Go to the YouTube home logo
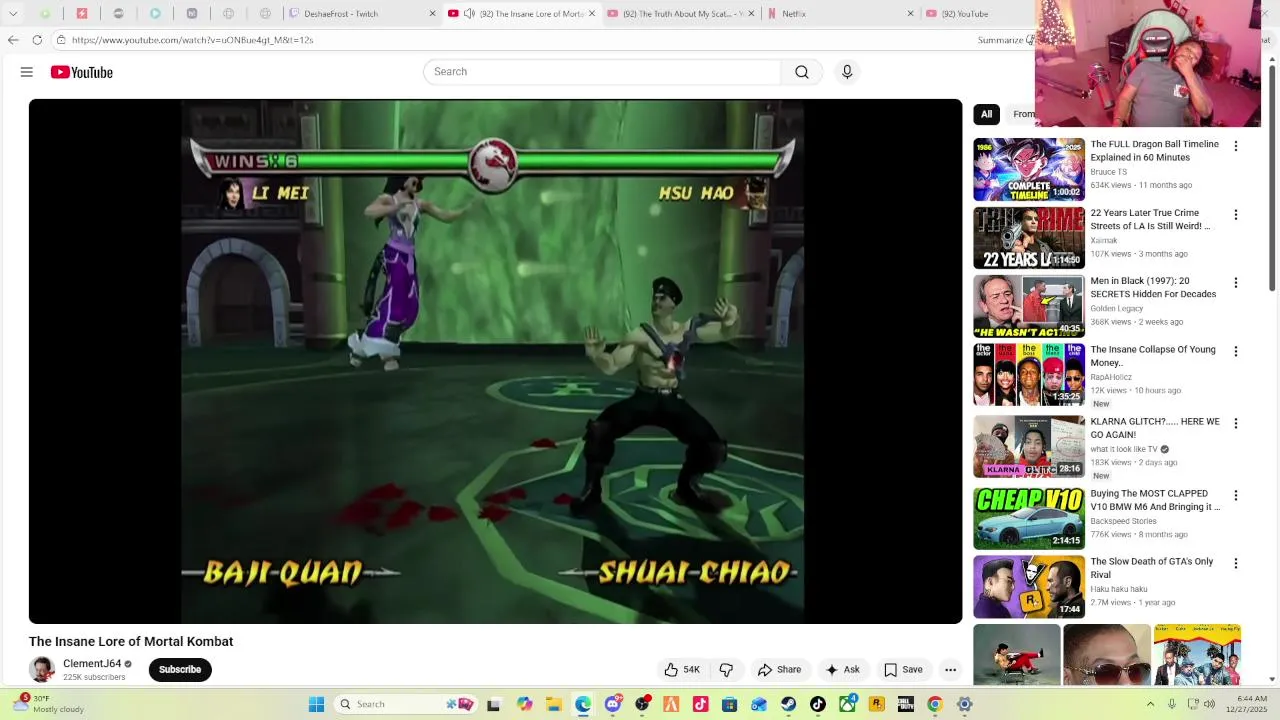 tap(82, 72)
